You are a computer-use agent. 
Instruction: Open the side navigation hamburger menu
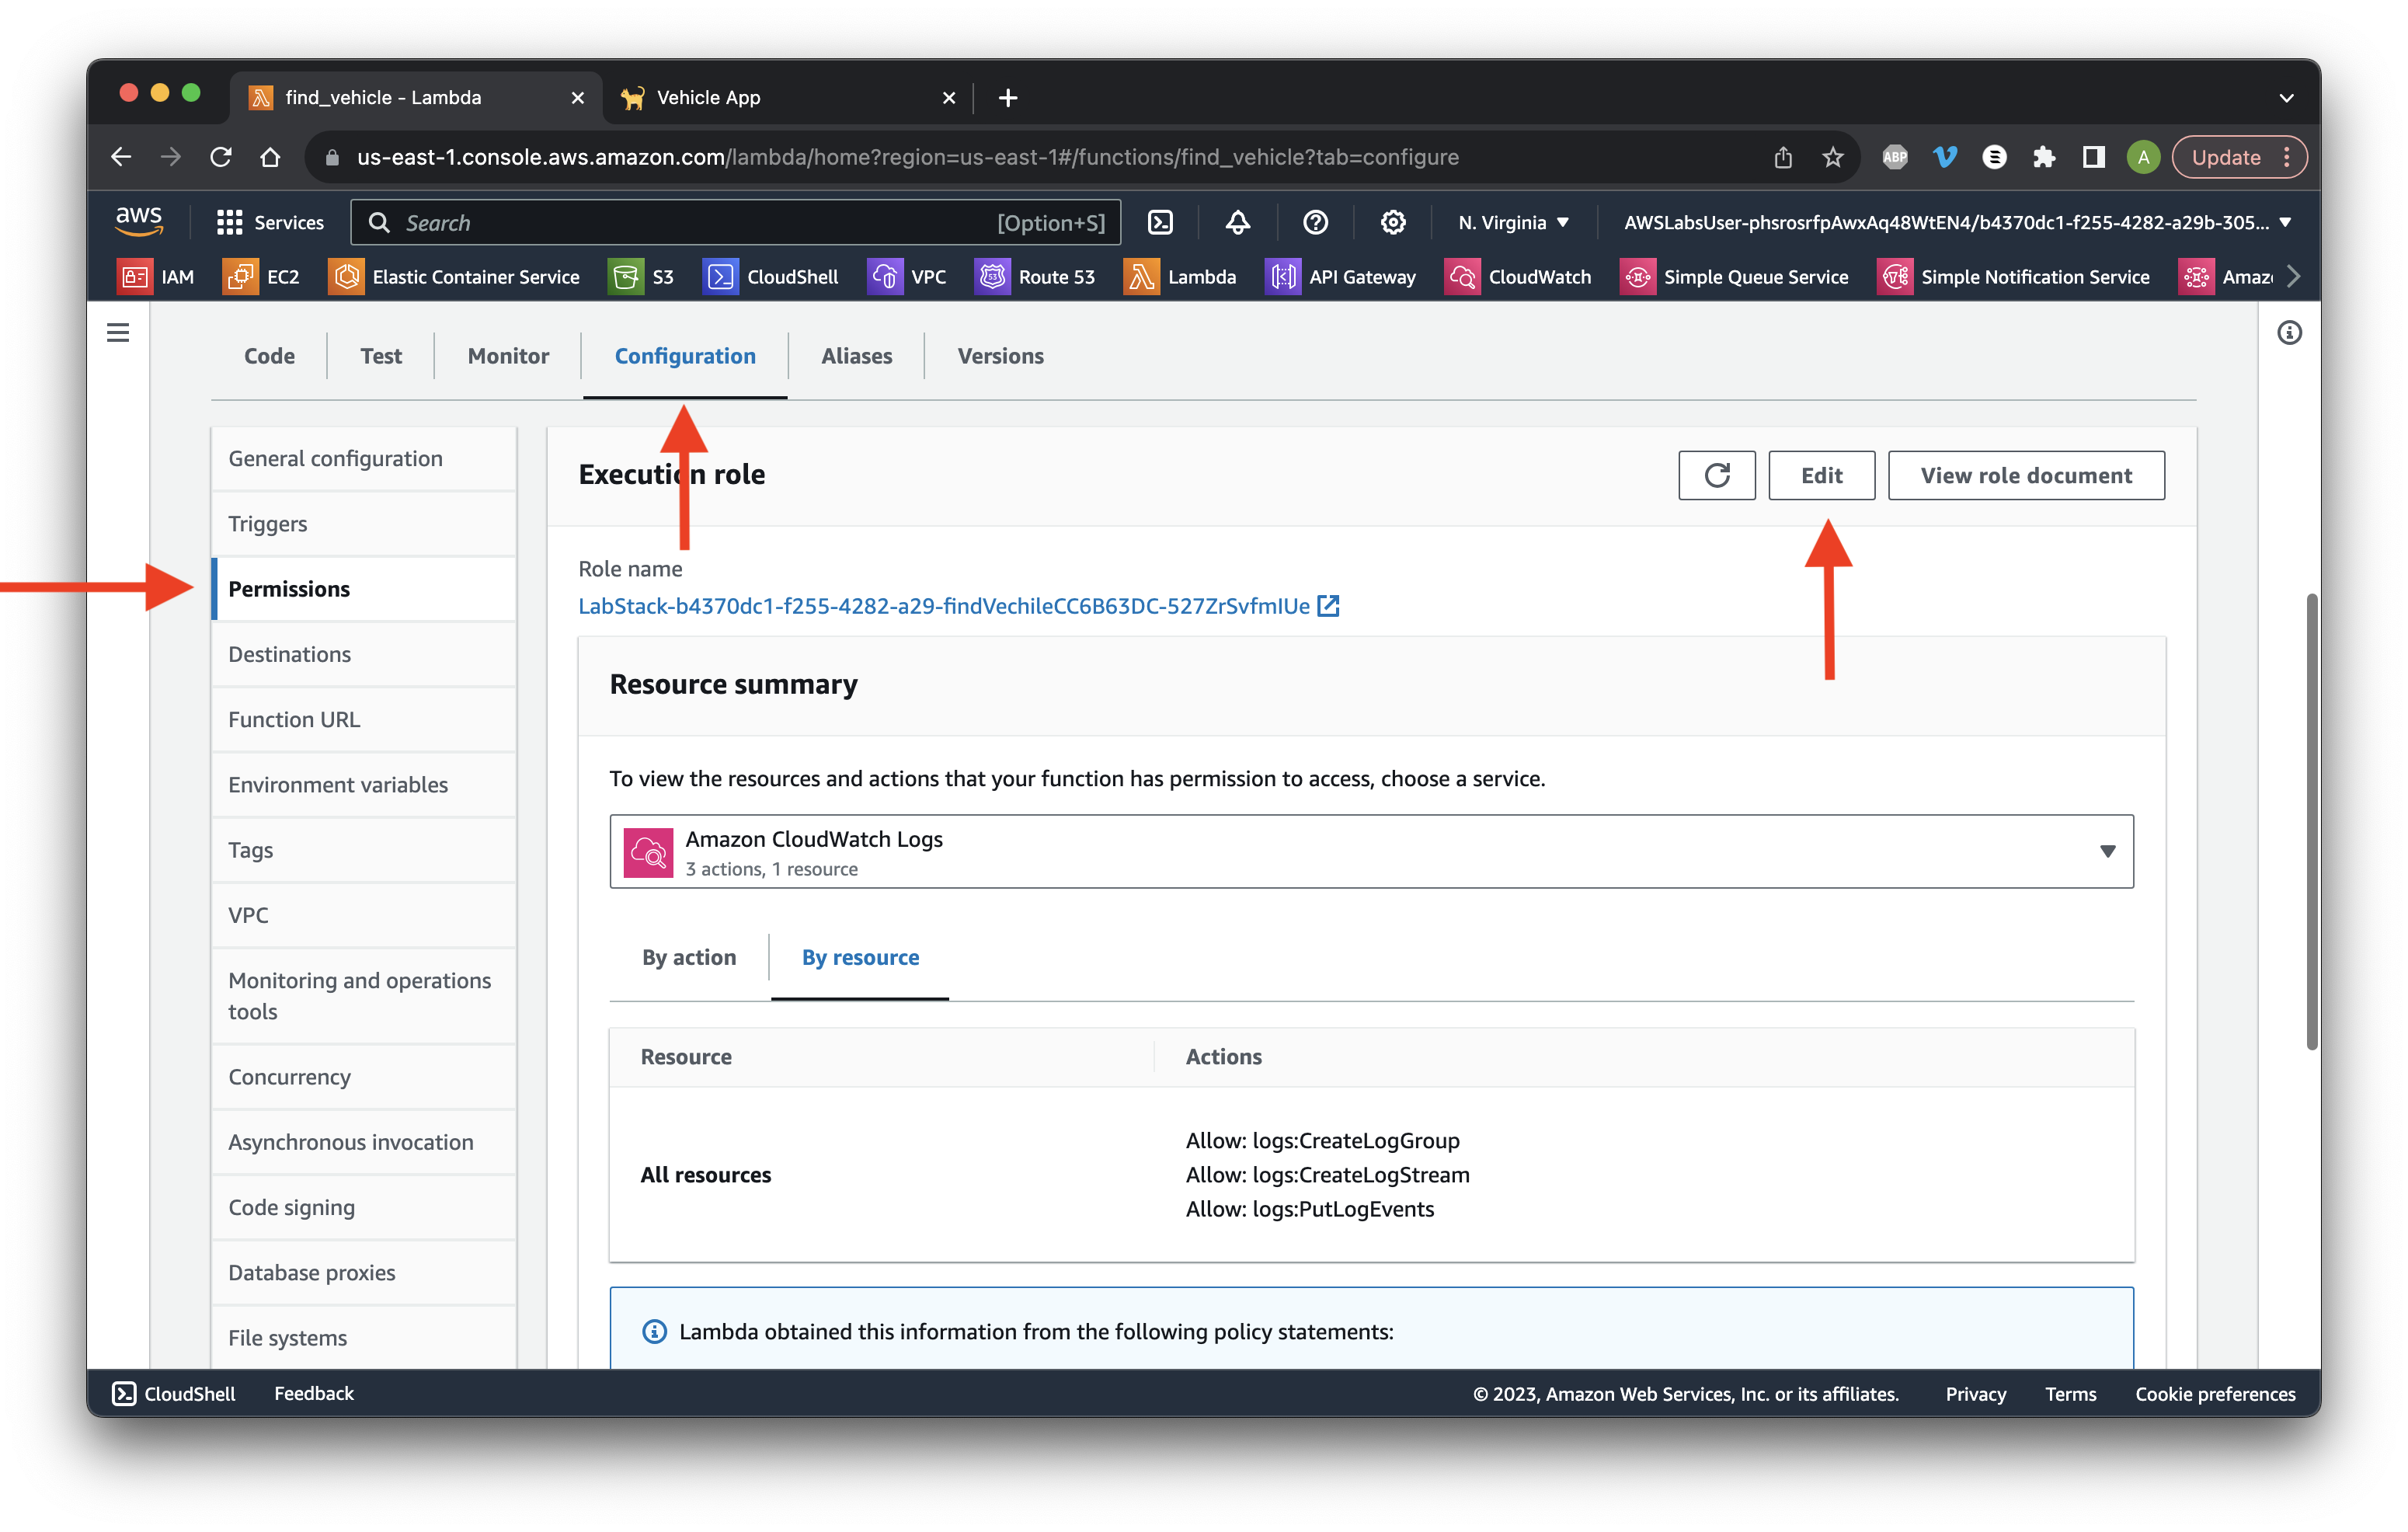[118, 333]
